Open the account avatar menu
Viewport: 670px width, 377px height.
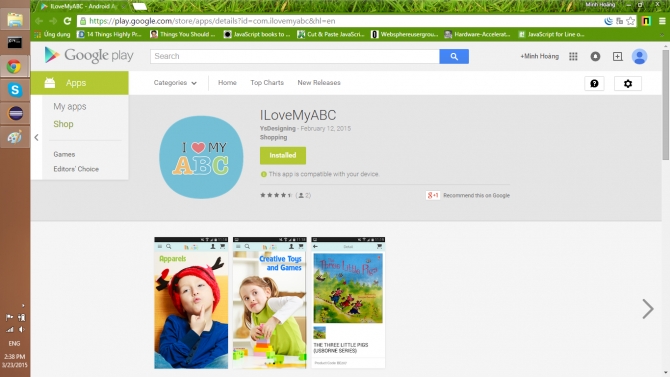click(x=639, y=56)
